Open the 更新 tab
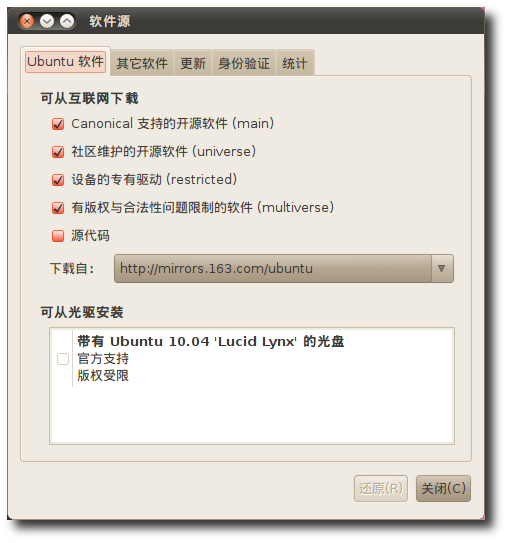The image size is (508, 543). [x=193, y=63]
